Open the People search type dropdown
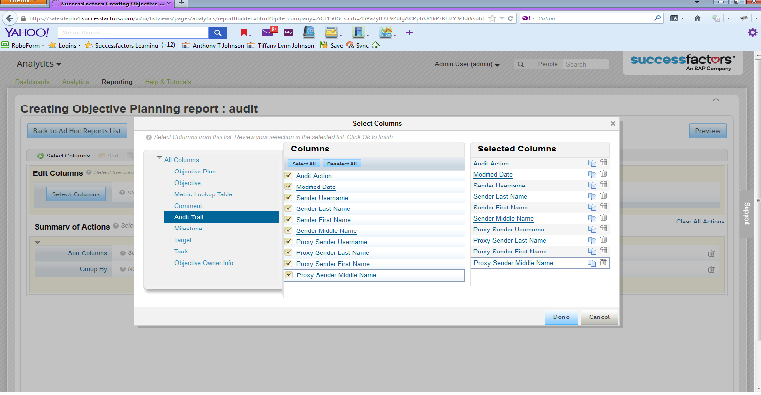The height and width of the screenshot is (395, 761). coord(548,64)
